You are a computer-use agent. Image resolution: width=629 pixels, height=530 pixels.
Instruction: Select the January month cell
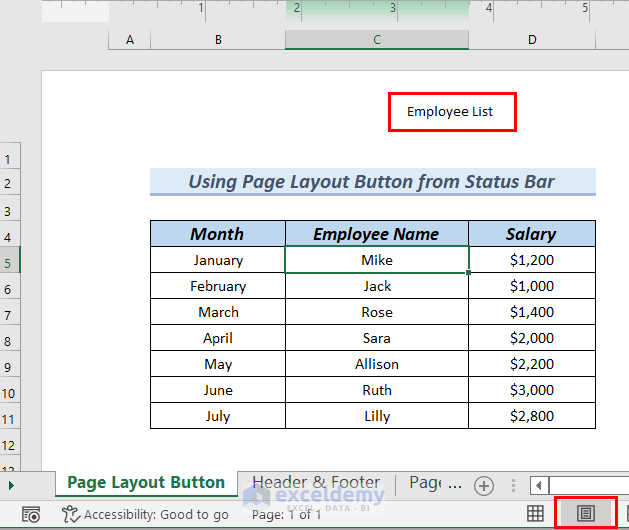click(x=218, y=260)
